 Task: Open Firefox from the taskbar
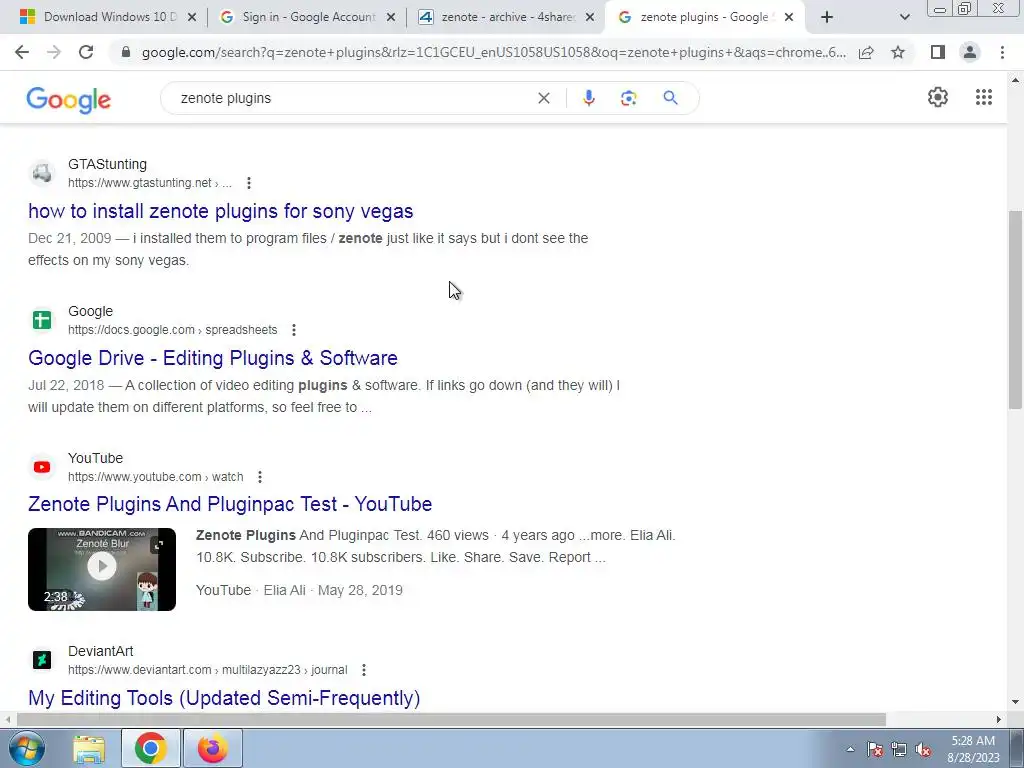pyautogui.click(x=213, y=748)
